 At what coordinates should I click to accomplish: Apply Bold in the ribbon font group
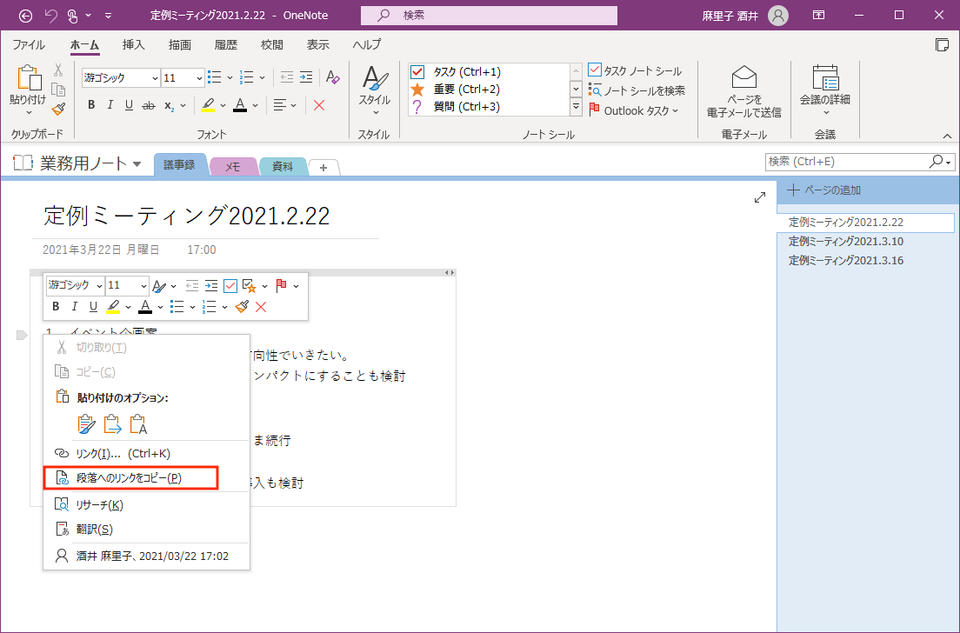pyautogui.click(x=91, y=105)
